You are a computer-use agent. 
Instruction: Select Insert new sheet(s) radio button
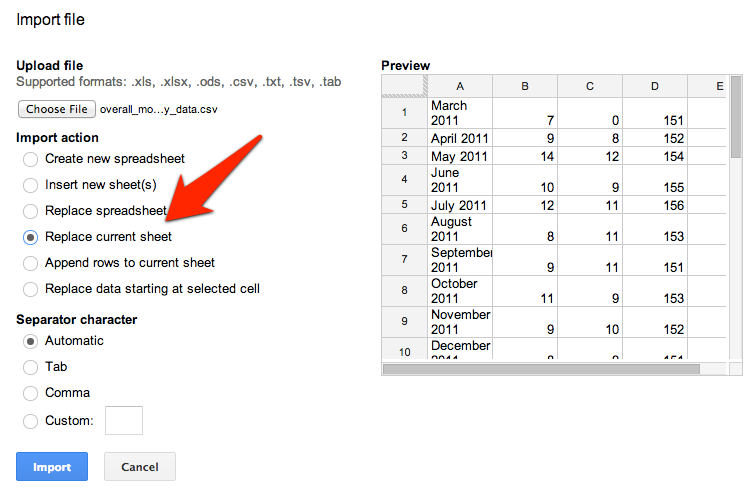click(30, 185)
